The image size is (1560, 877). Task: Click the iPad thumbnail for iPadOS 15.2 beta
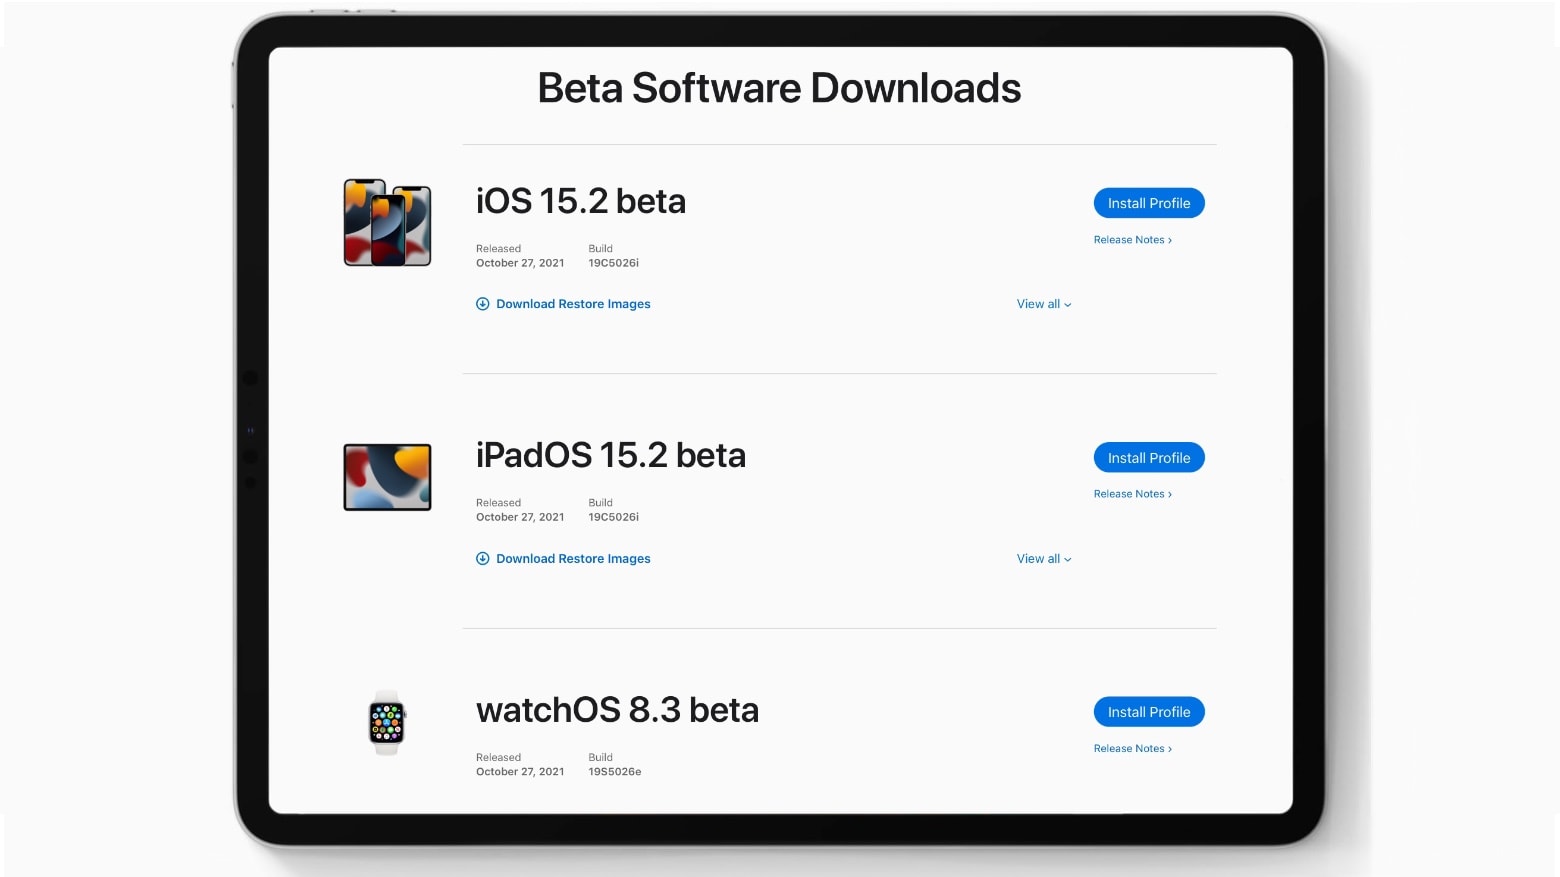(387, 477)
